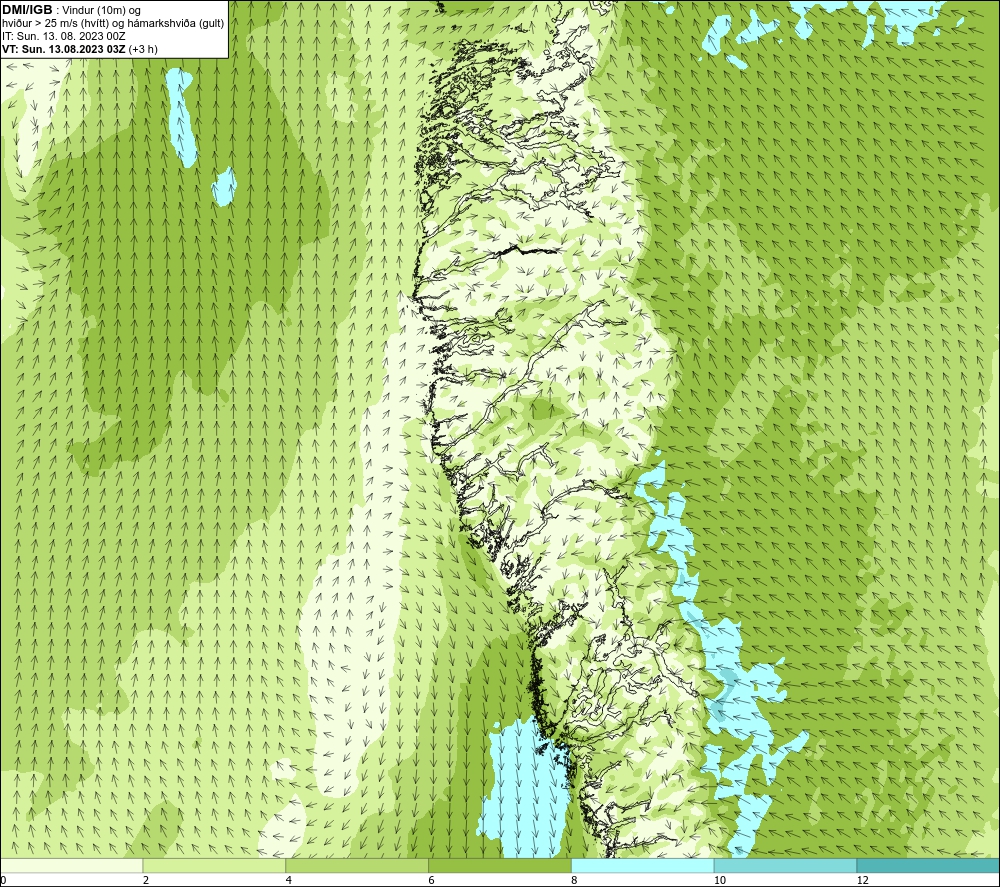The image size is (1000, 887).
Task: Click the '8' label under the scale
Action: (575, 880)
